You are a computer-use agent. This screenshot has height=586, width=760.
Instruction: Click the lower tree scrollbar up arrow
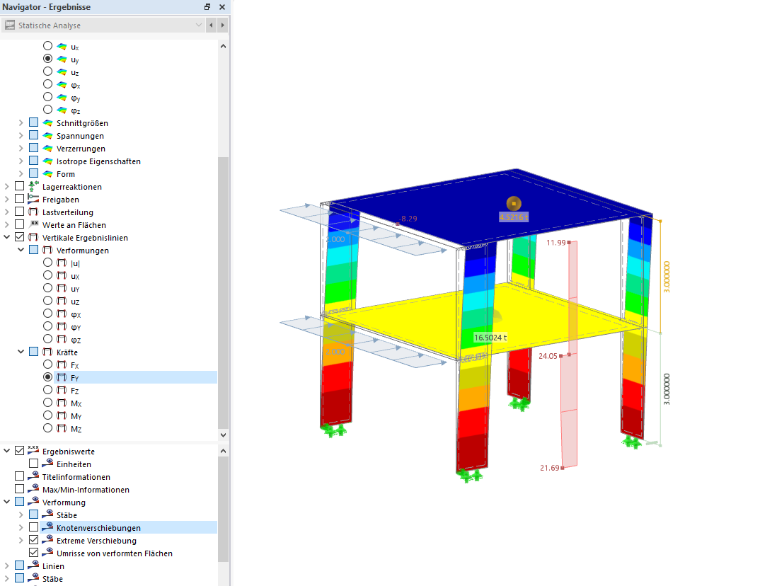click(223, 451)
